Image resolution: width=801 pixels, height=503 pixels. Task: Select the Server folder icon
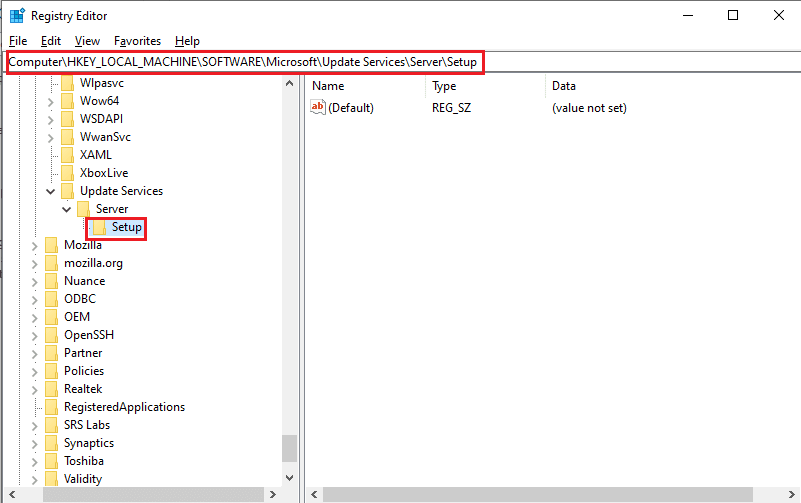point(83,209)
